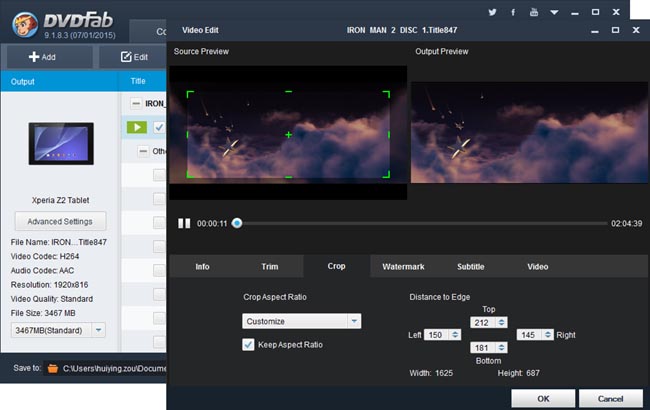
Task: Click the DVDFab mascot logo
Action: click(x=25, y=25)
